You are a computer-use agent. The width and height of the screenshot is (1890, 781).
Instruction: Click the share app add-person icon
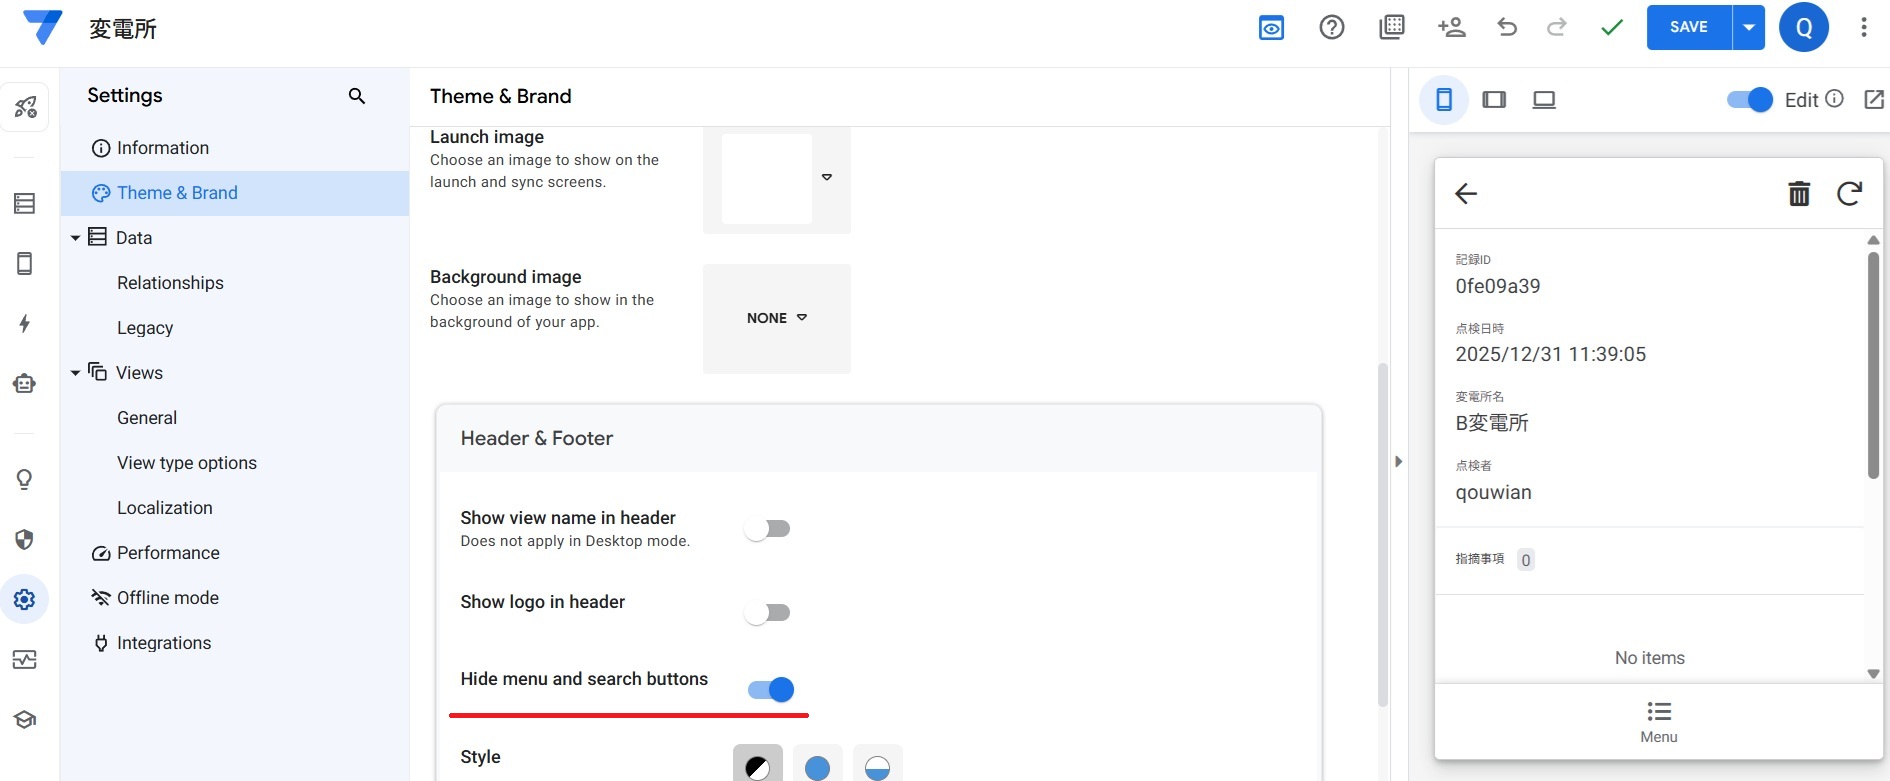1451,28
